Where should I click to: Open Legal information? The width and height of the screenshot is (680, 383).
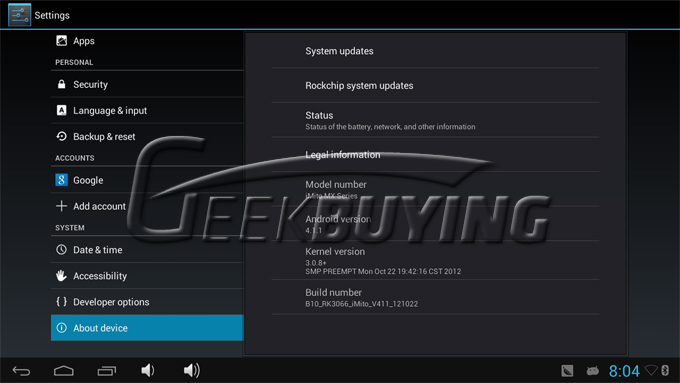click(x=435, y=154)
